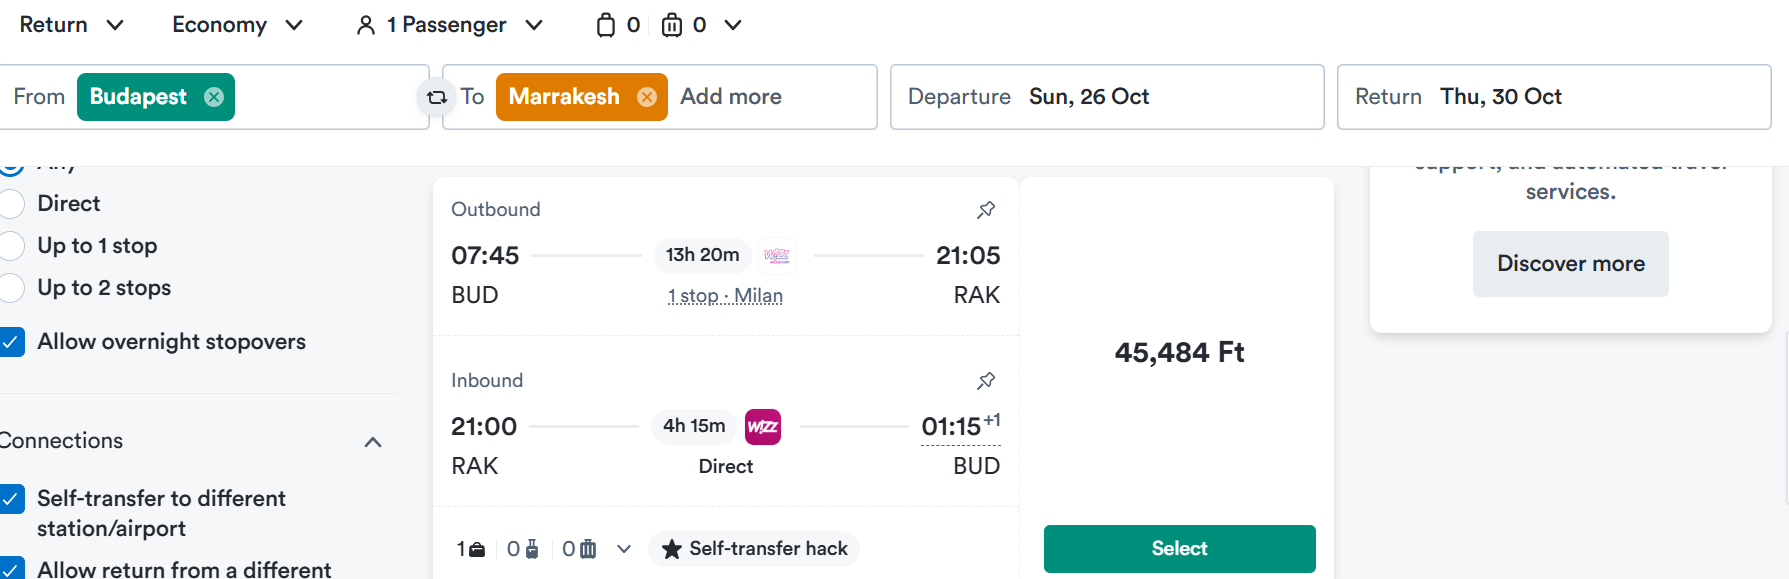Screen dimensions: 1789x579
Task: Swap origin and destination cities
Action: click(437, 97)
